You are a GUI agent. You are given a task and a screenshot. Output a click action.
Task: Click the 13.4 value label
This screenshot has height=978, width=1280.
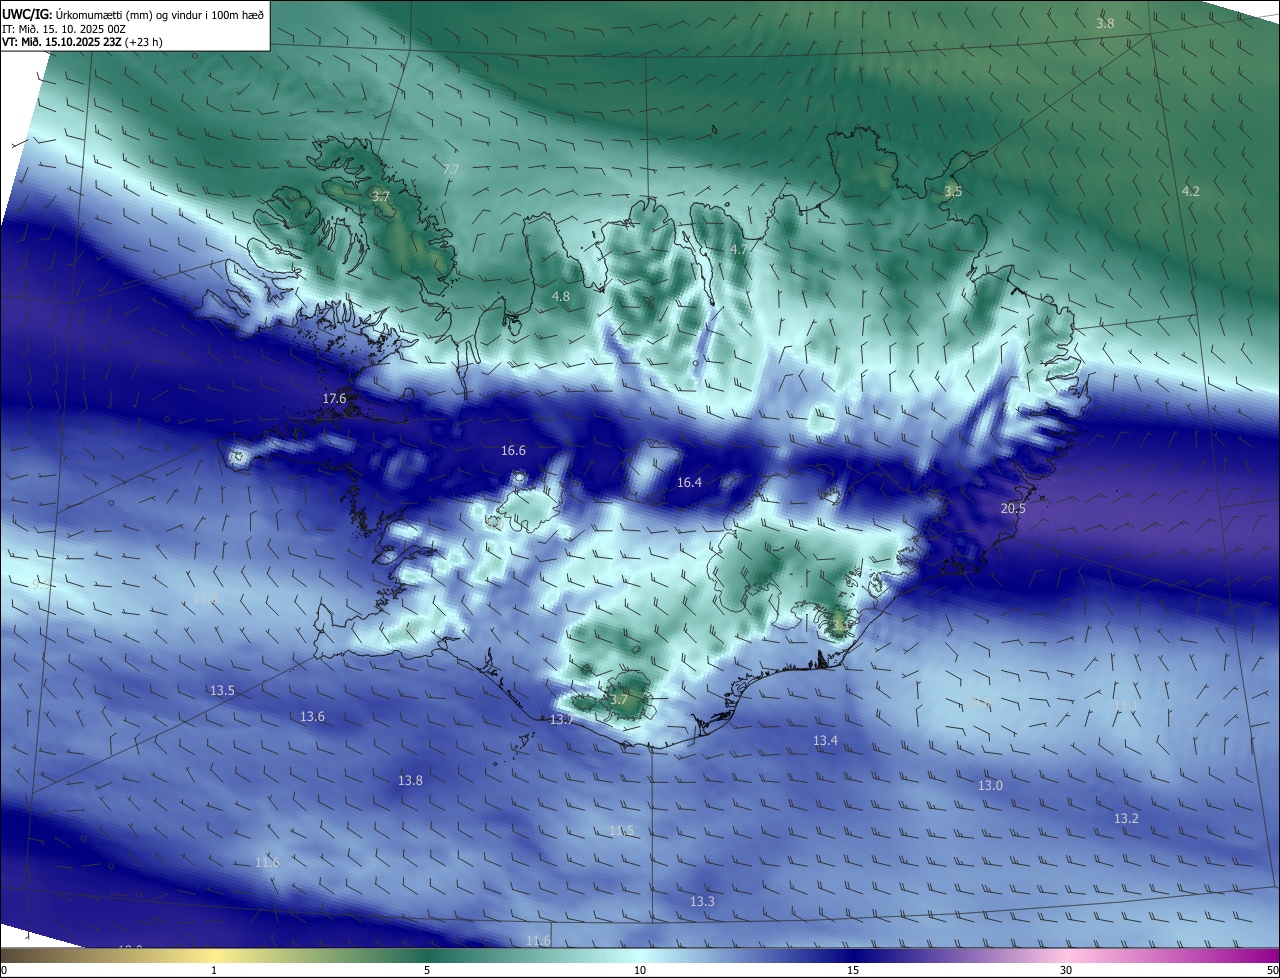[x=825, y=741]
